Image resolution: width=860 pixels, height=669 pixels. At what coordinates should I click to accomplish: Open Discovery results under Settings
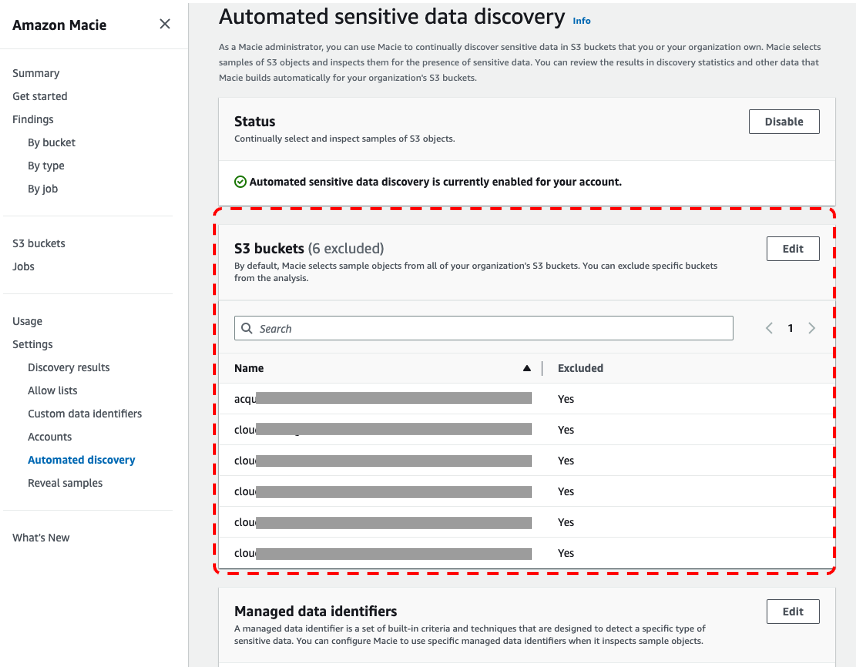coord(69,367)
